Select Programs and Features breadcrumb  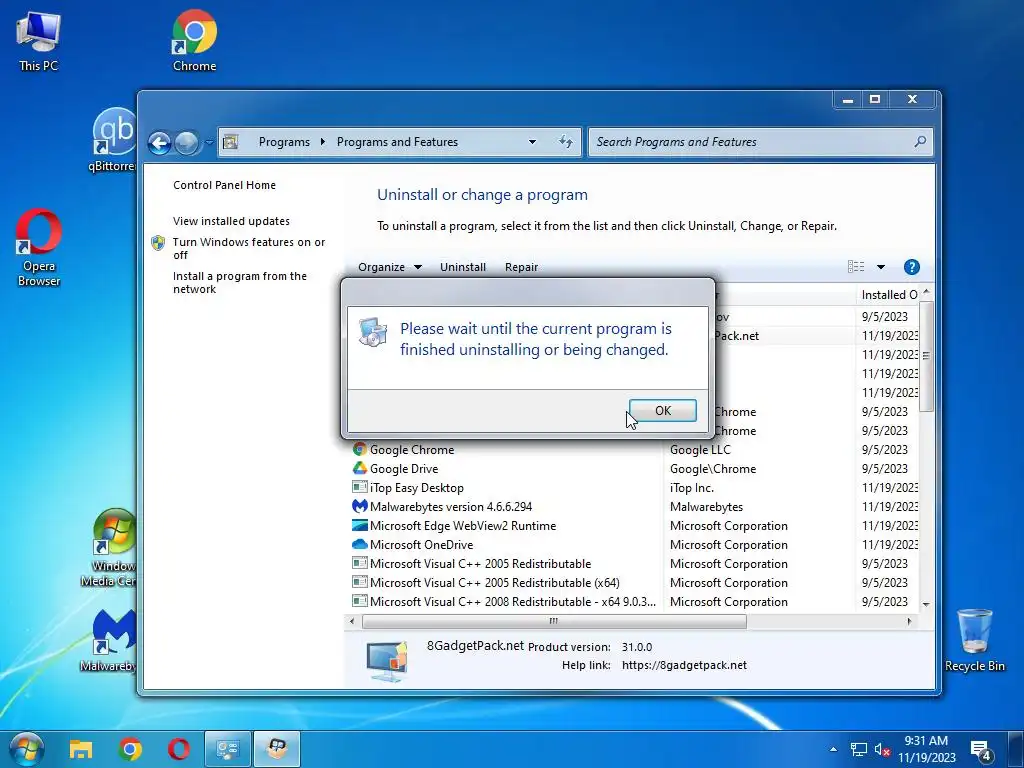[397, 142]
